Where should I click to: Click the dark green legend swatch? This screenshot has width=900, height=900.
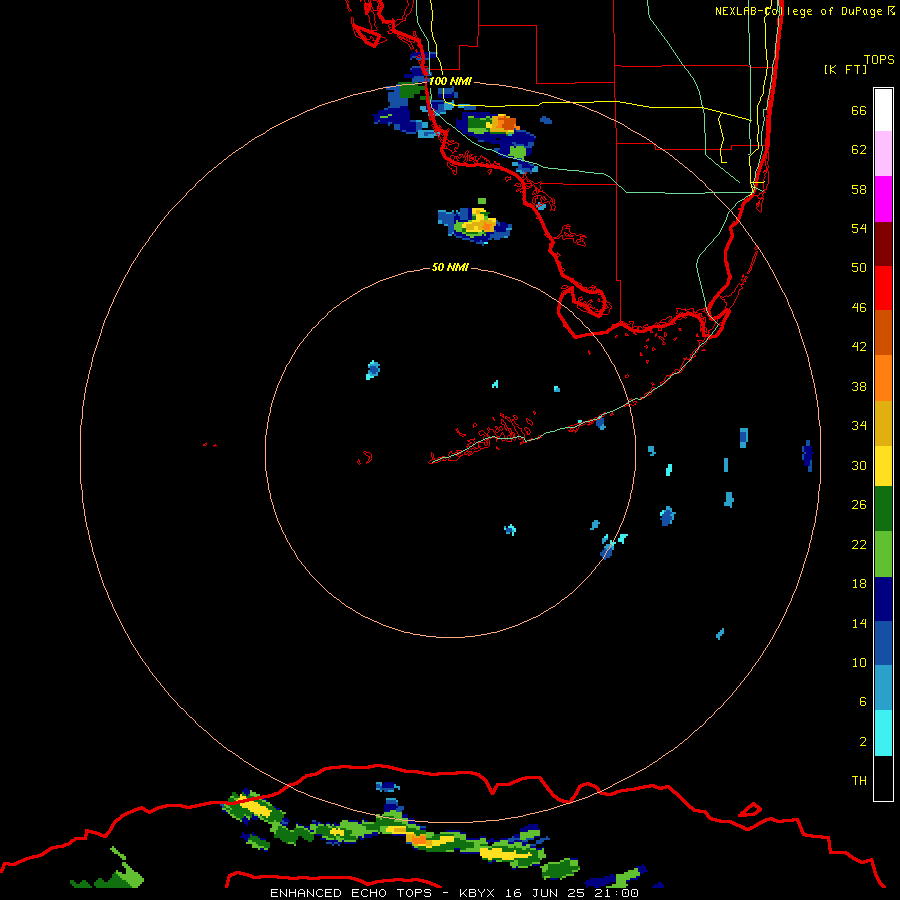[x=883, y=509]
